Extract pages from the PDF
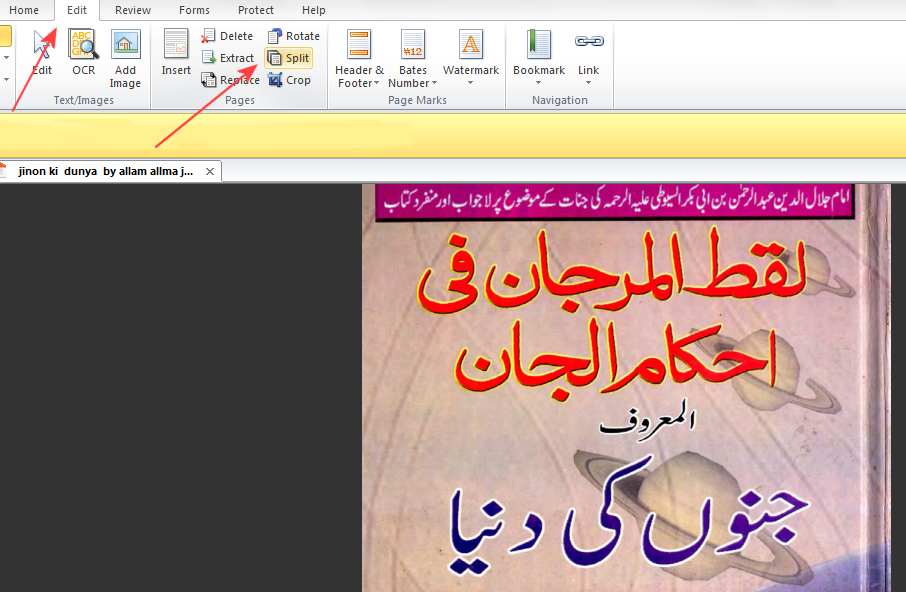Image resolution: width=906 pixels, height=592 pixels. click(x=228, y=58)
